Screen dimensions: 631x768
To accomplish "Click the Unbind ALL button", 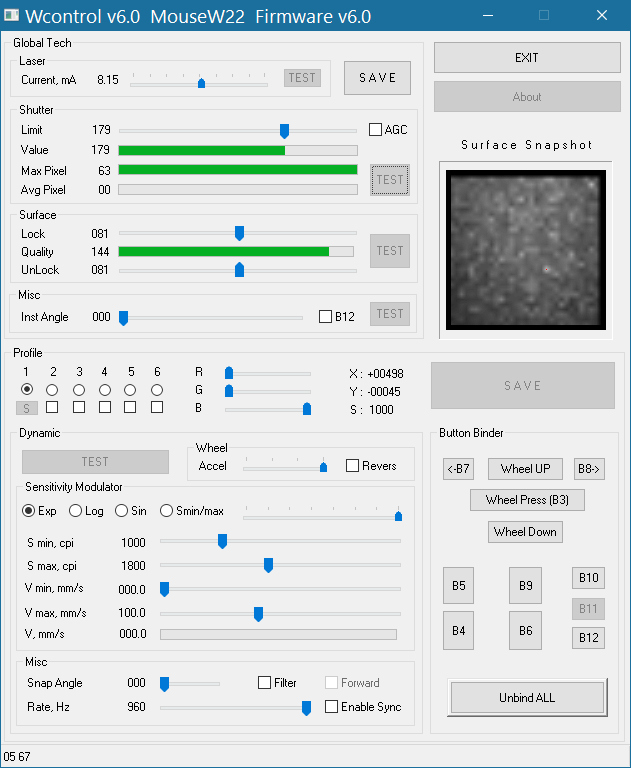I will [x=527, y=697].
